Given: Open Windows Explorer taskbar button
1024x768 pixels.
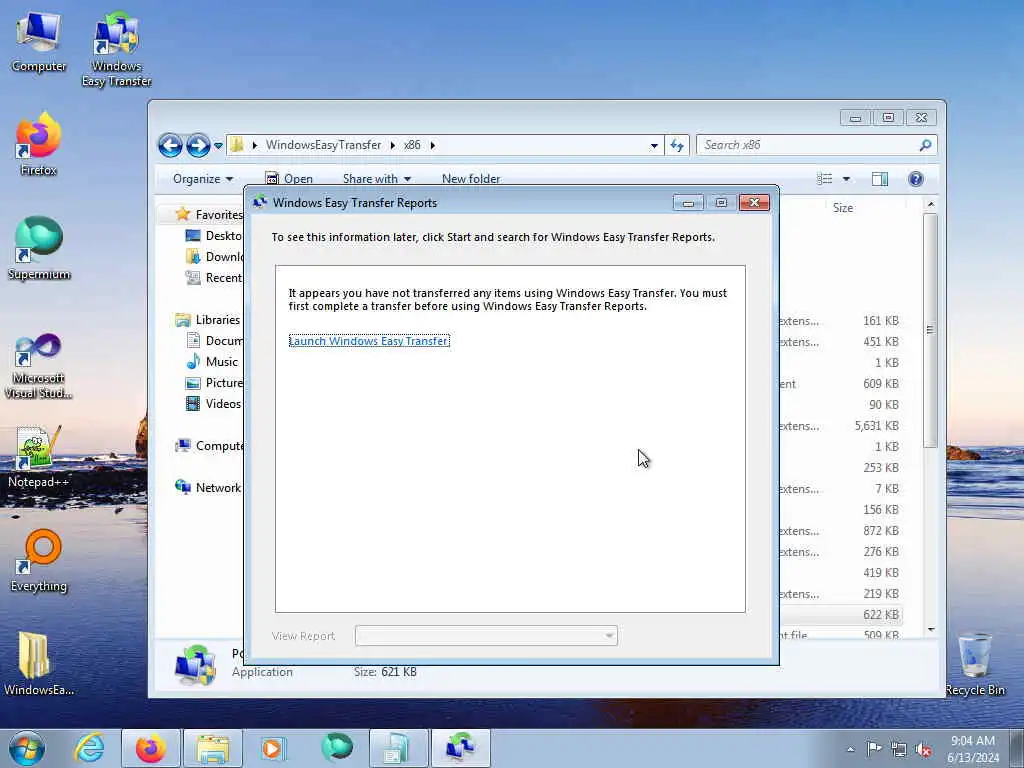Looking at the screenshot, I should click(212, 748).
